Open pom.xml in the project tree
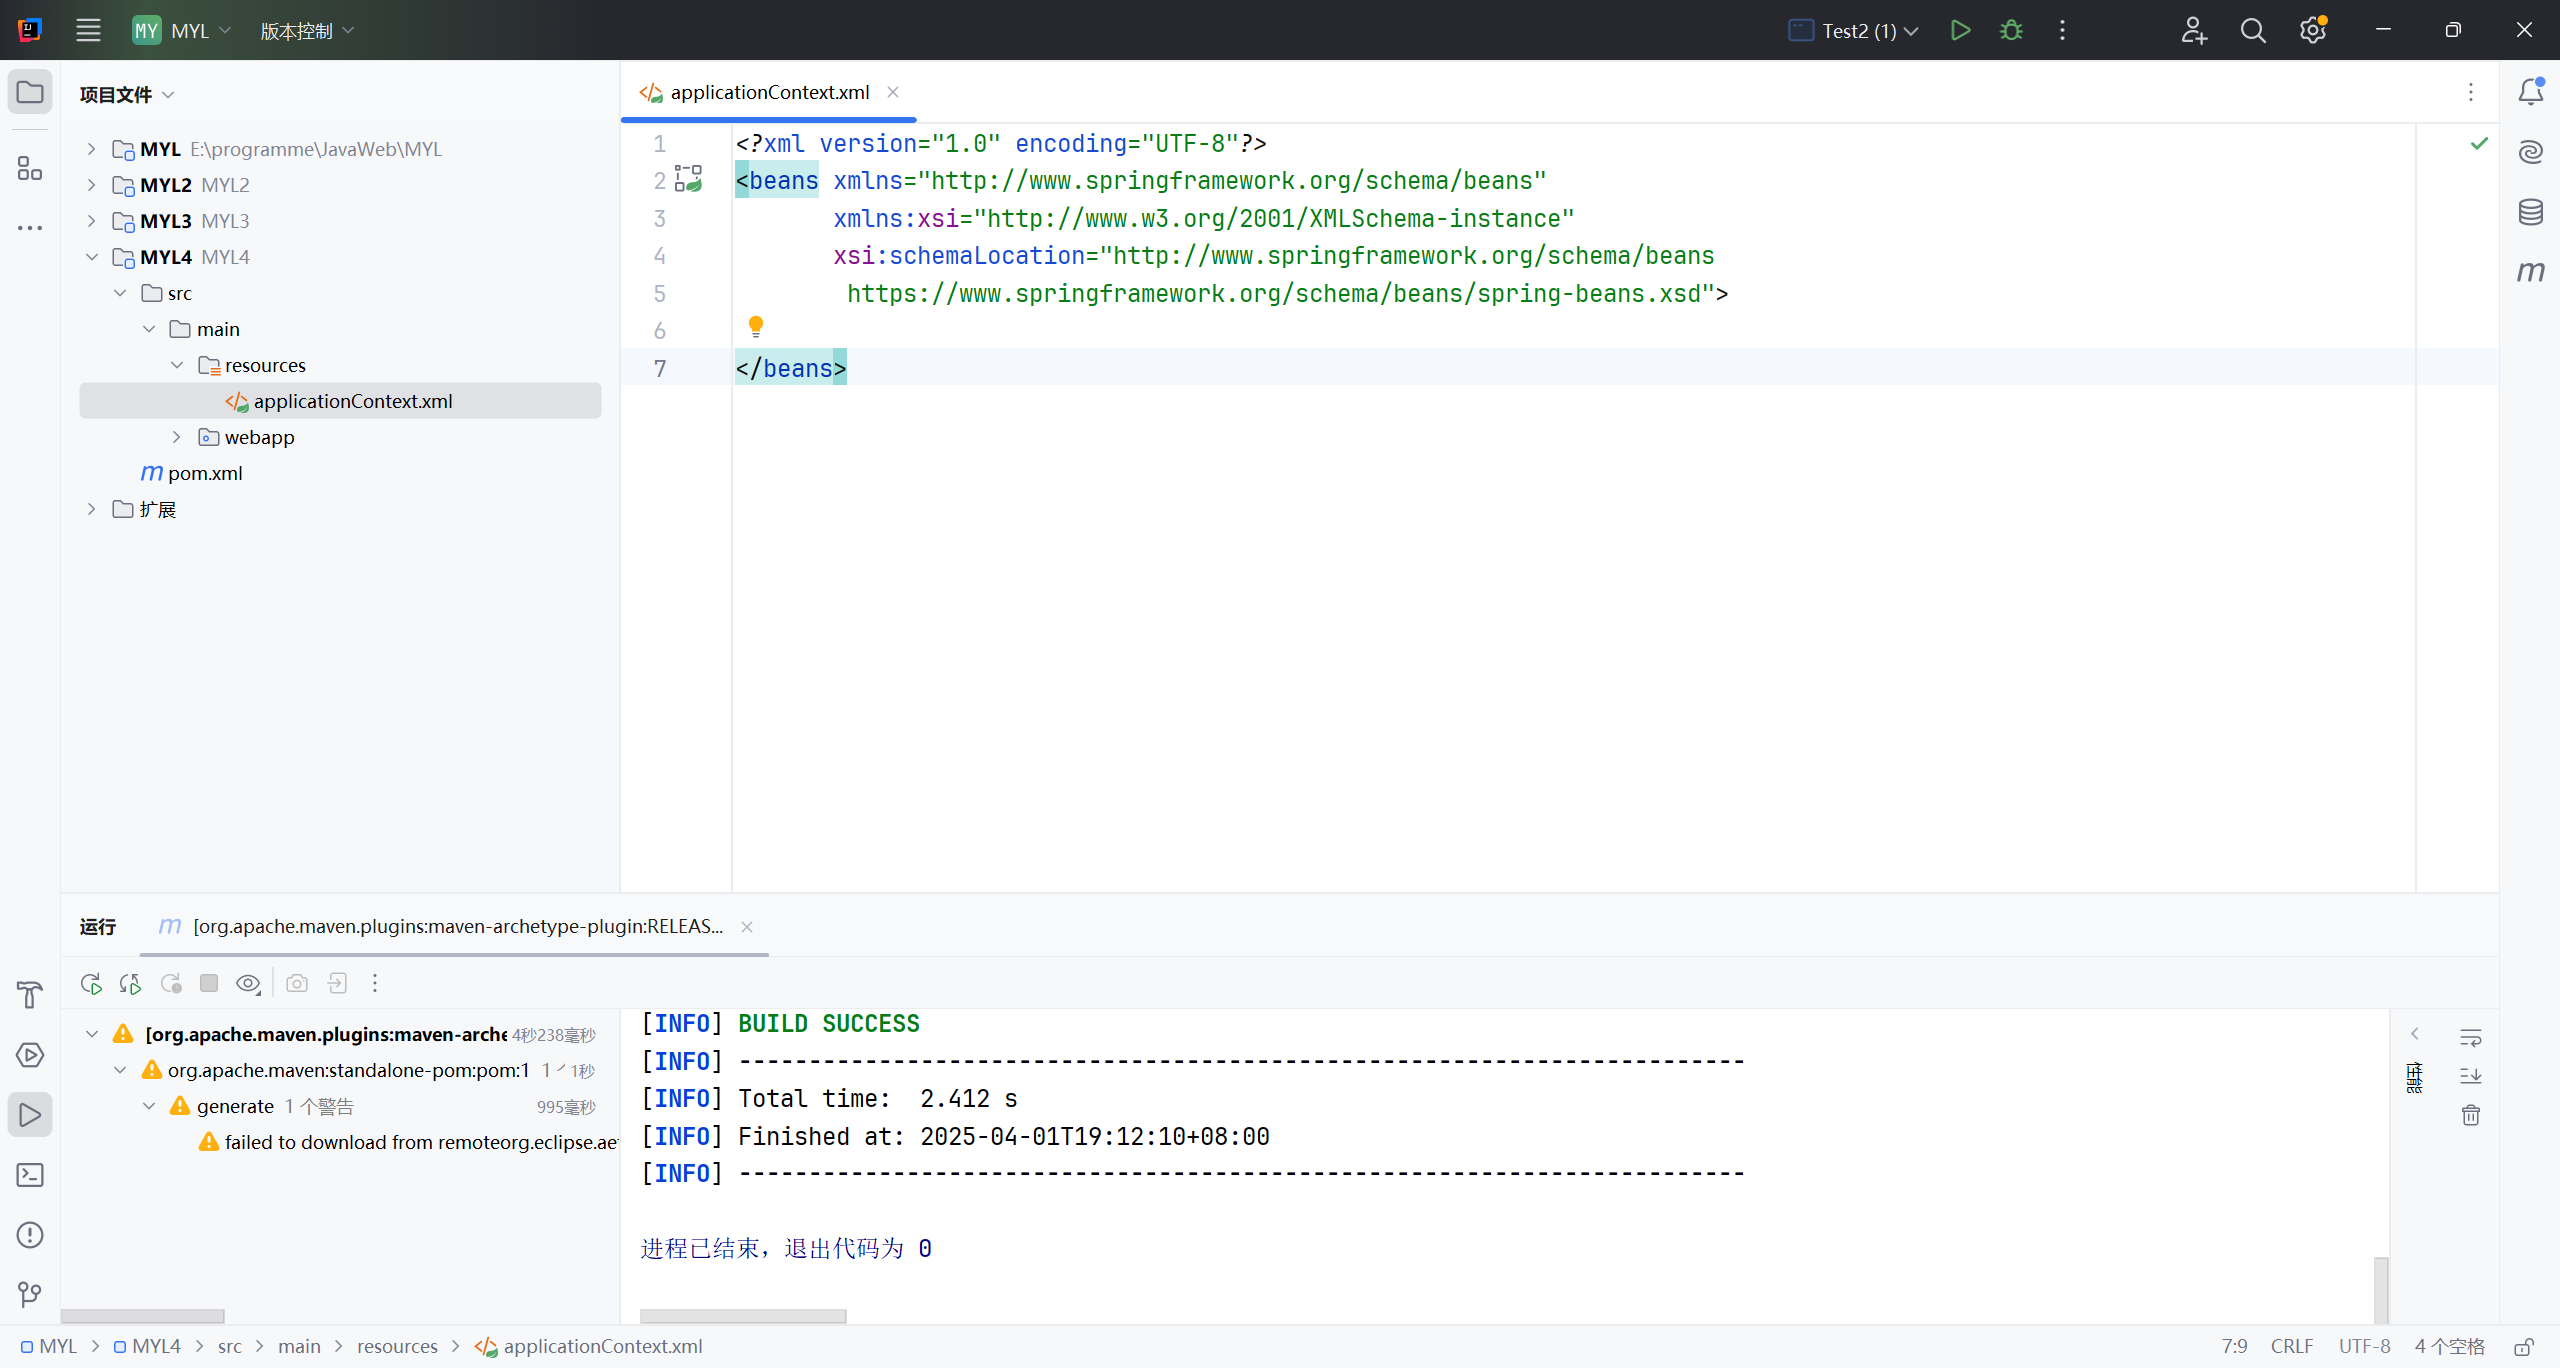This screenshot has height=1368, width=2560. click(x=204, y=473)
